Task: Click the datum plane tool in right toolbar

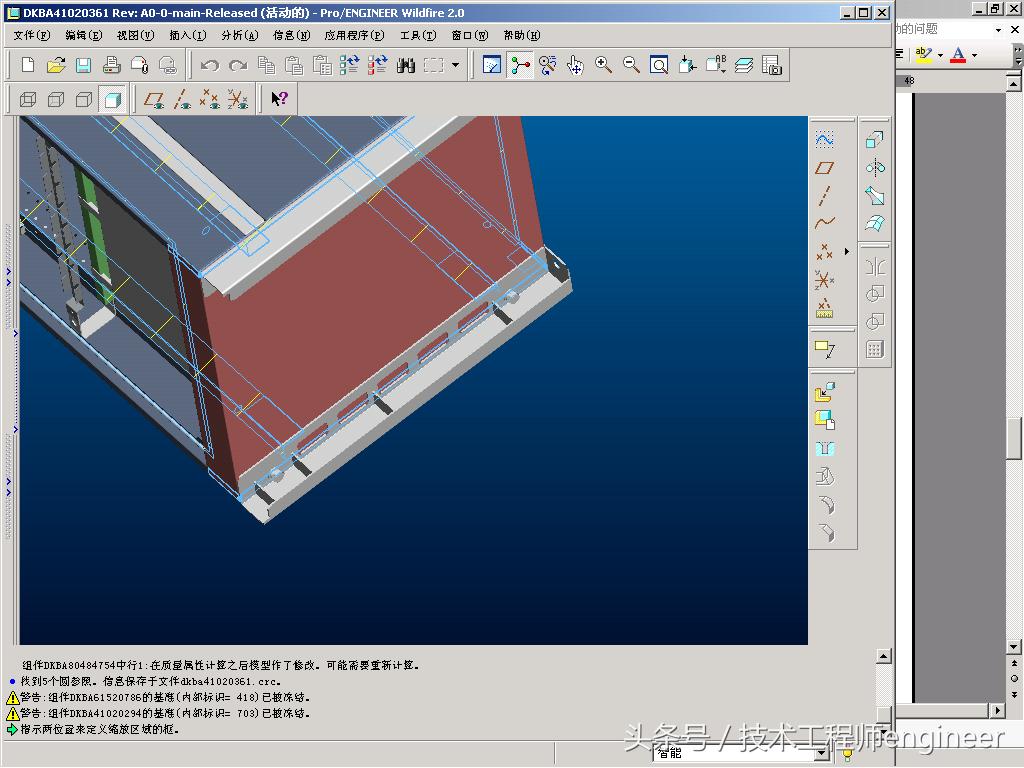Action: (824, 168)
